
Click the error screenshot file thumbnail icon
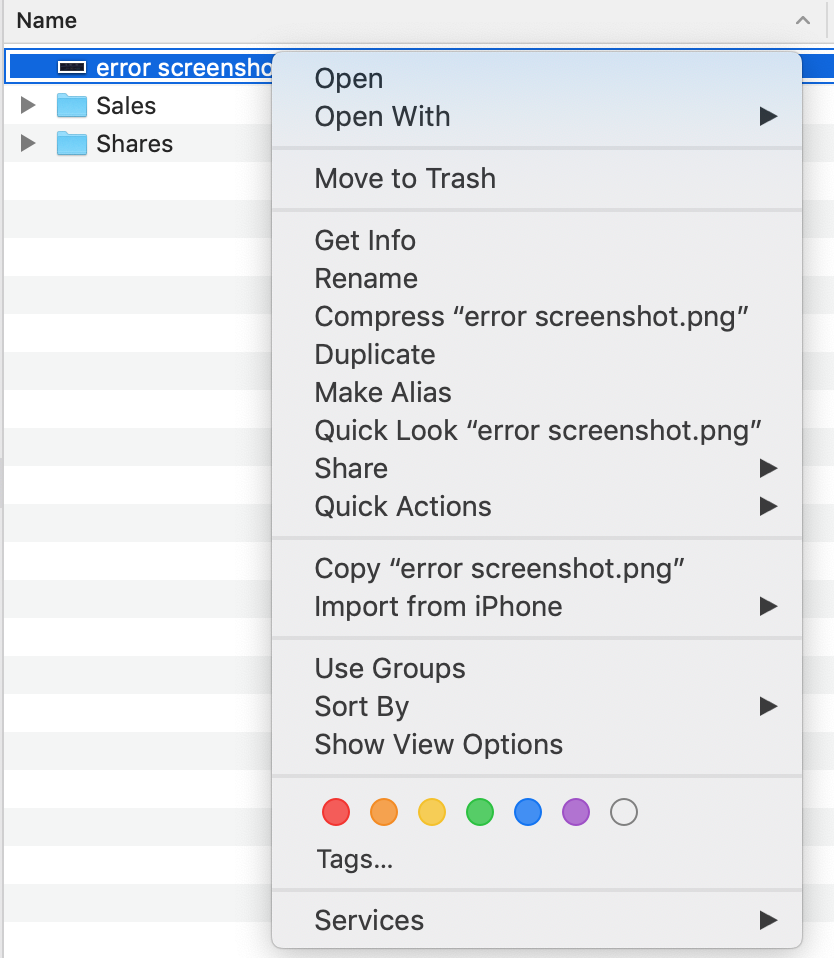click(71, 67)
